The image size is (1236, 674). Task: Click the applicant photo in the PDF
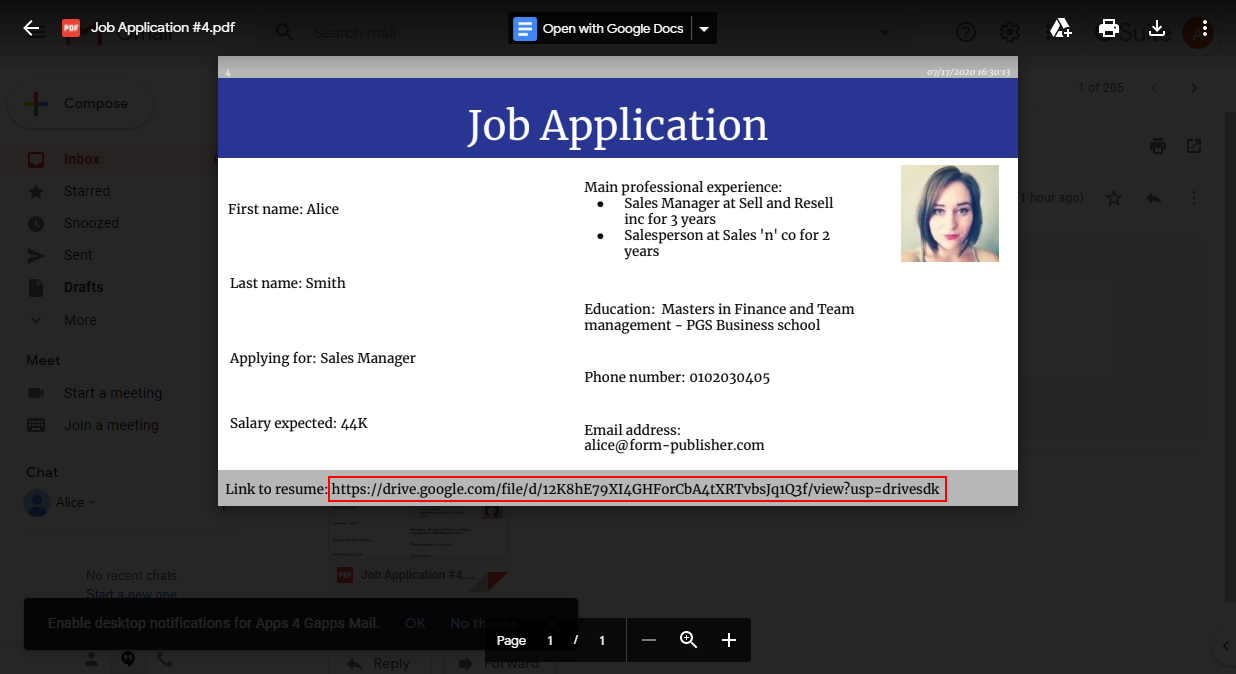(x=950, y=214)
